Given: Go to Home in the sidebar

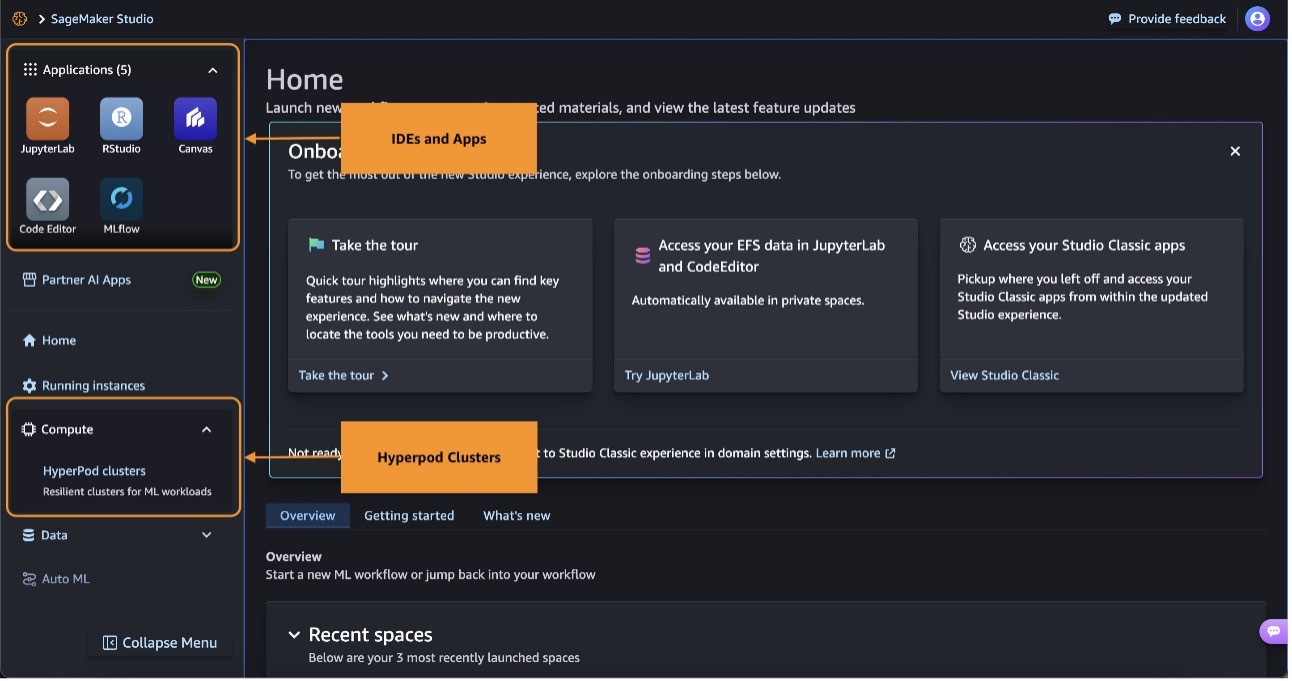Looking at the screenshot, I should 49,341.
